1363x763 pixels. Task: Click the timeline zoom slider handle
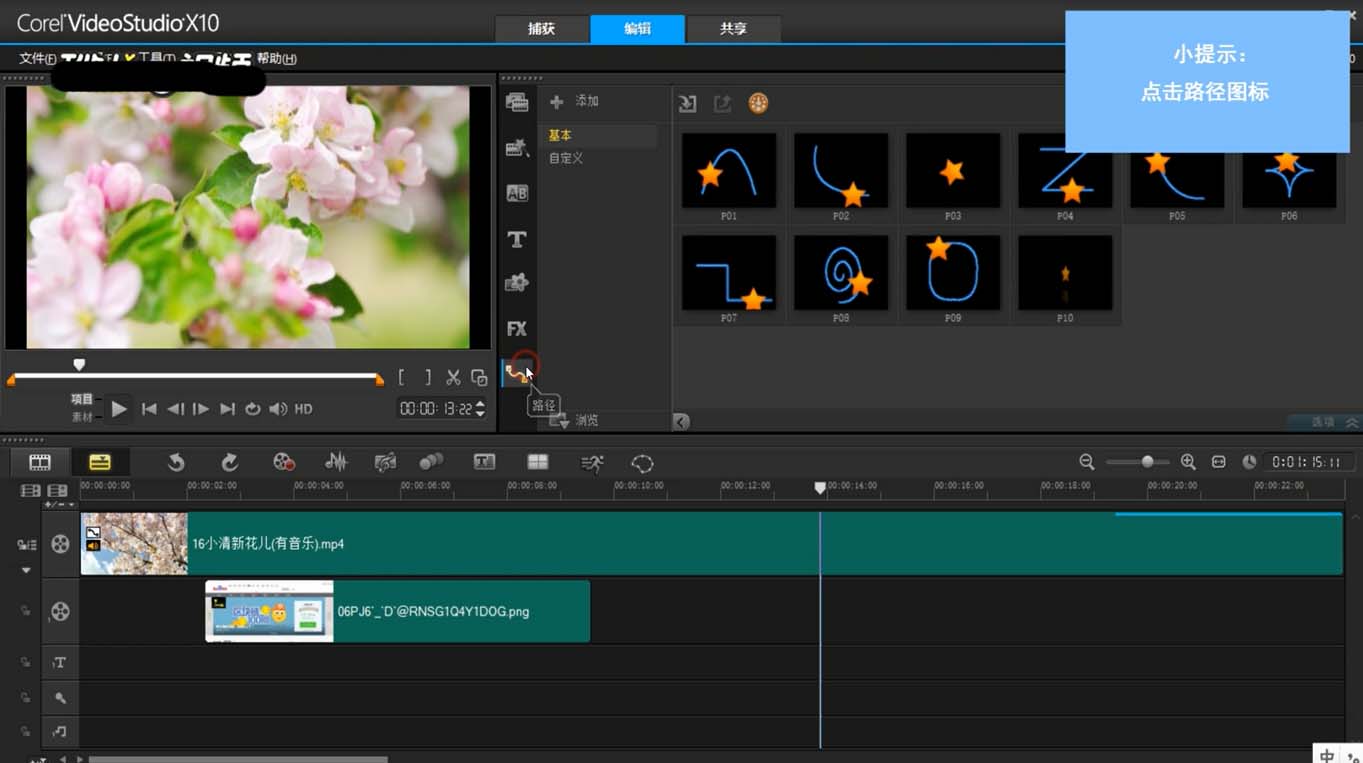pos(1147,461)
